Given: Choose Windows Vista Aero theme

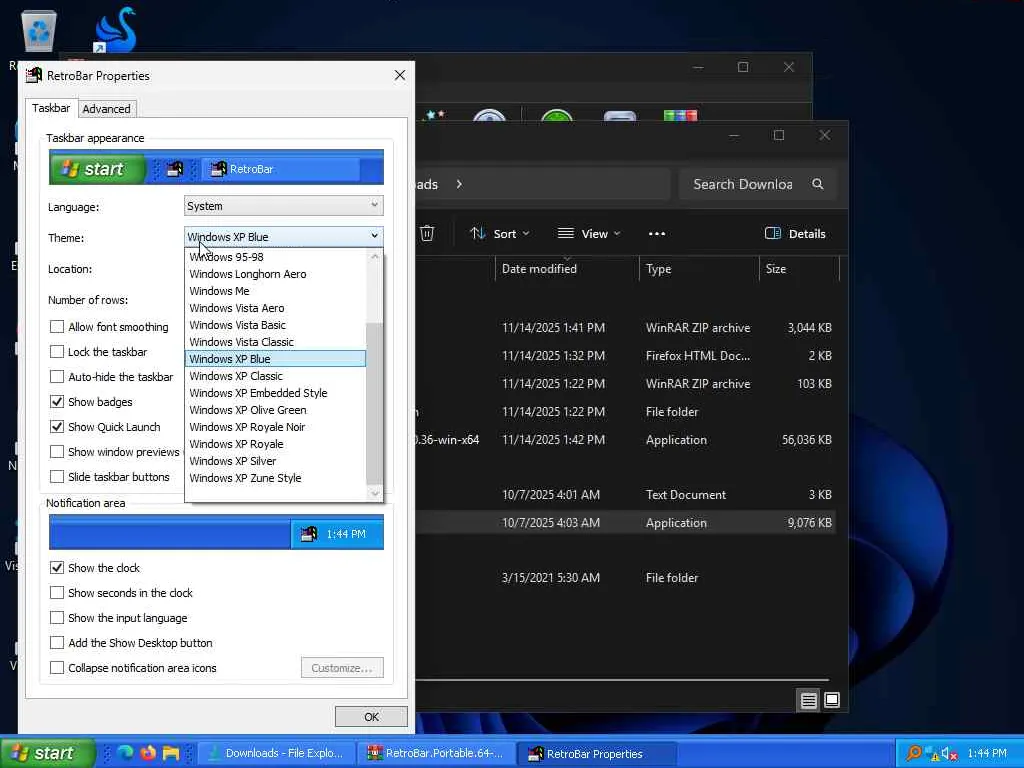Looking at the screenshot, I should click(276, 308).
